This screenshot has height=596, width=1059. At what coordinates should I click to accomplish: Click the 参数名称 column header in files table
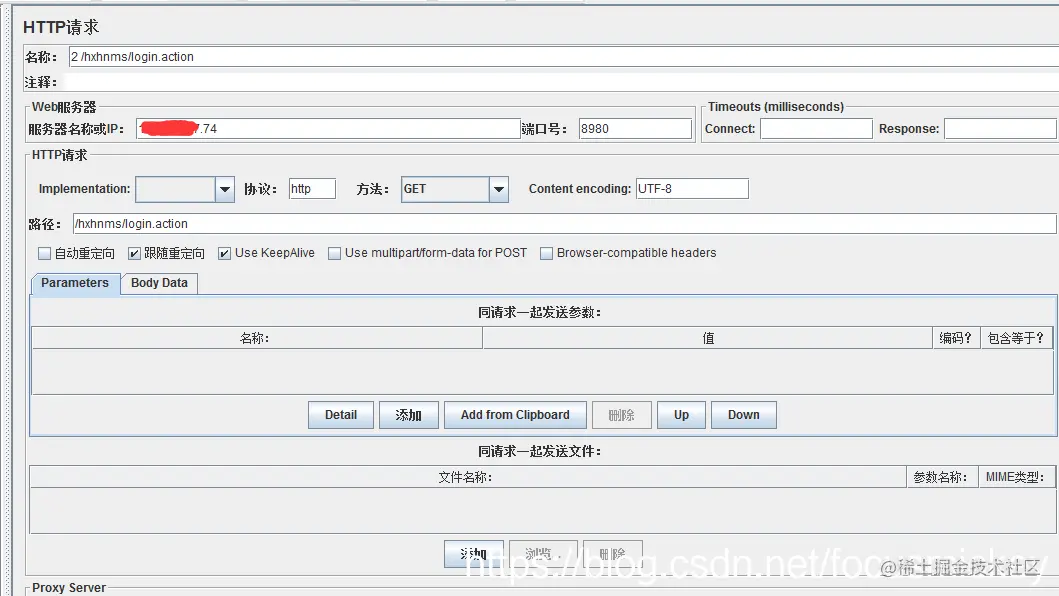(x=942, y=477)
